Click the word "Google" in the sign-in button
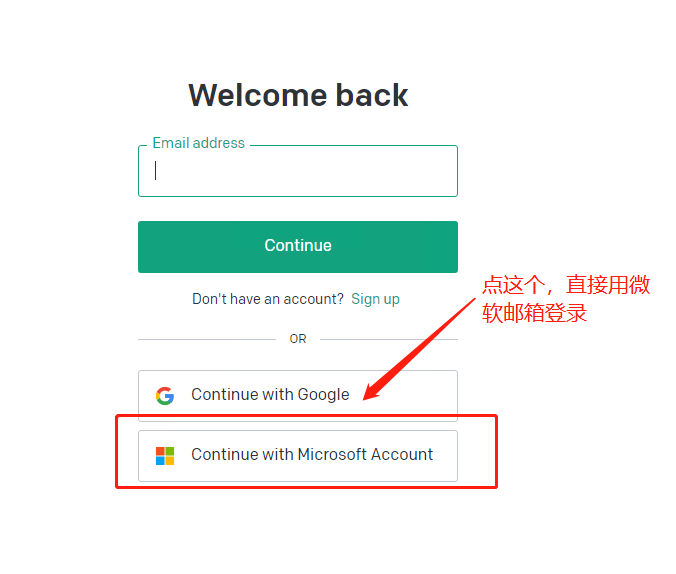Viewport: 676px width, 574px height. click(x=323, y=395)
